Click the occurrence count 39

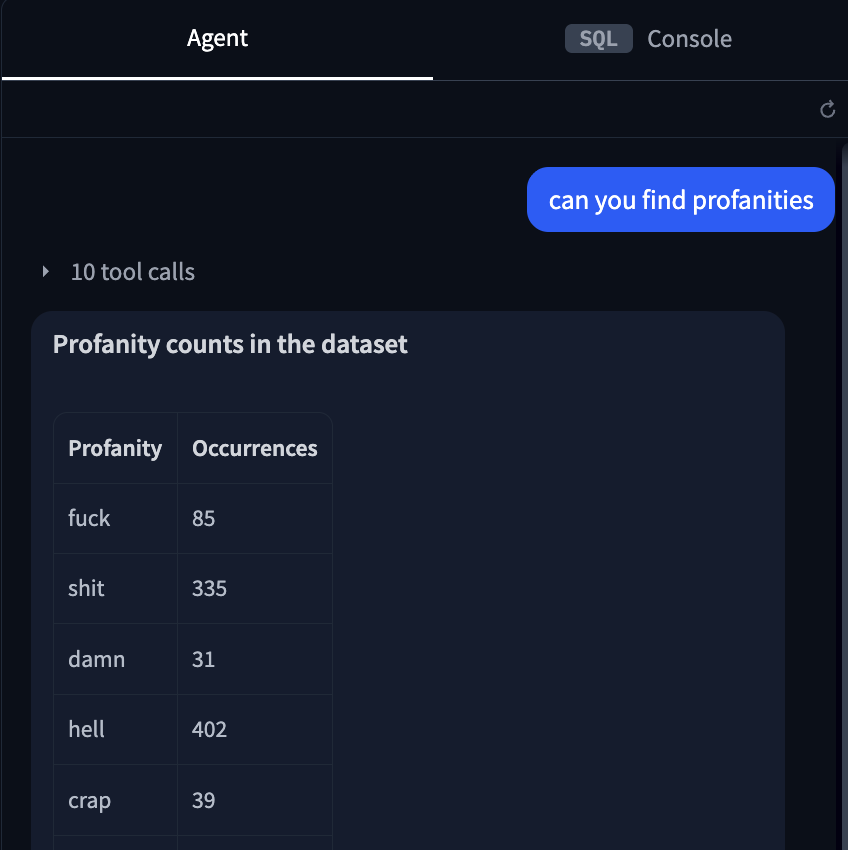coord(204,800)
